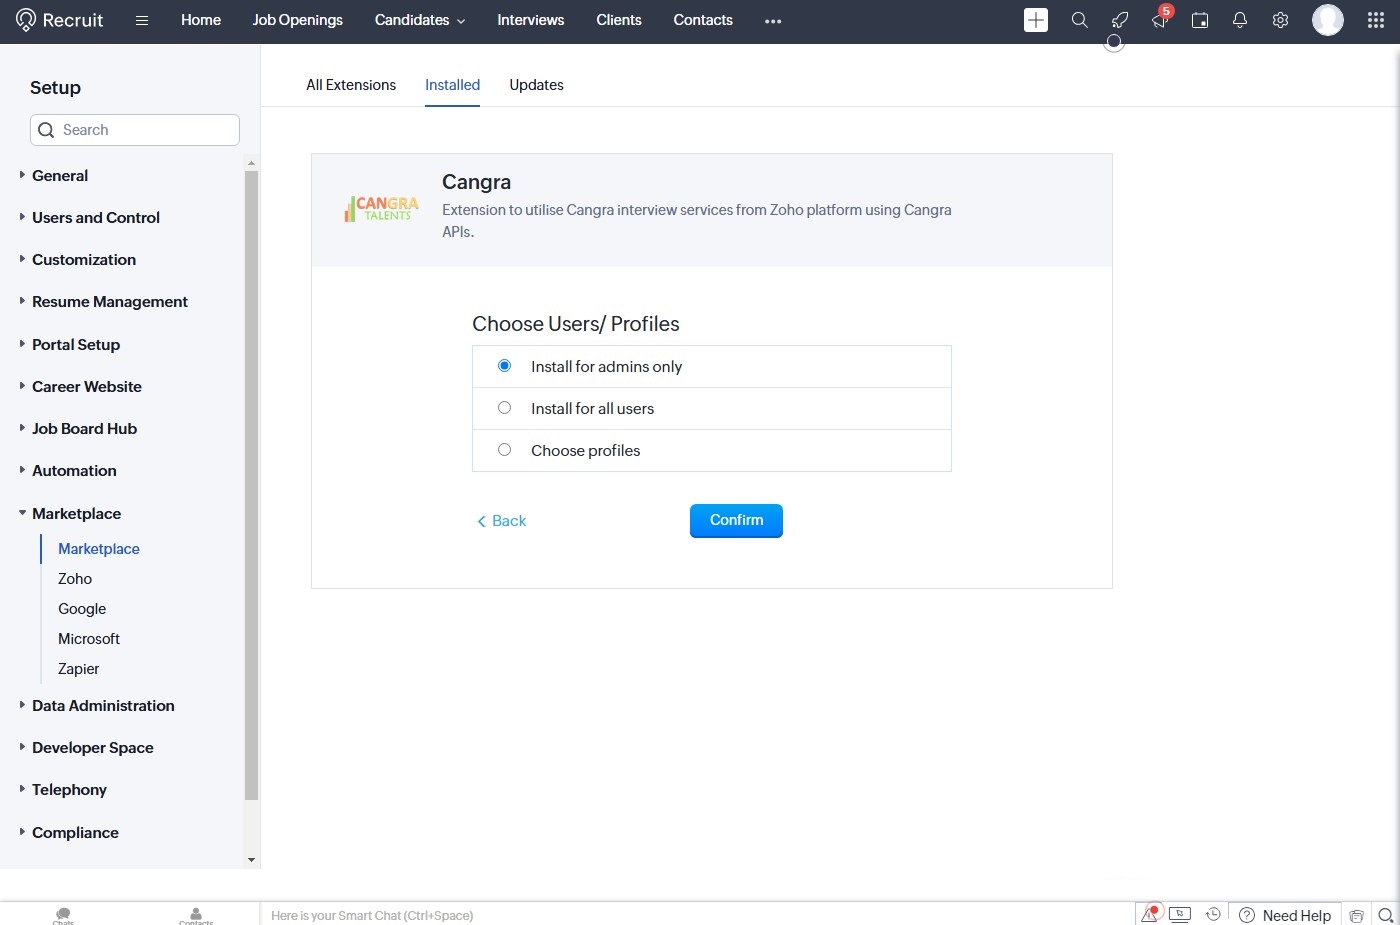Image resolution: width=1400 pixels, height=925 pixels.
Task: Expand the Automation section
Action: point(74,470)
